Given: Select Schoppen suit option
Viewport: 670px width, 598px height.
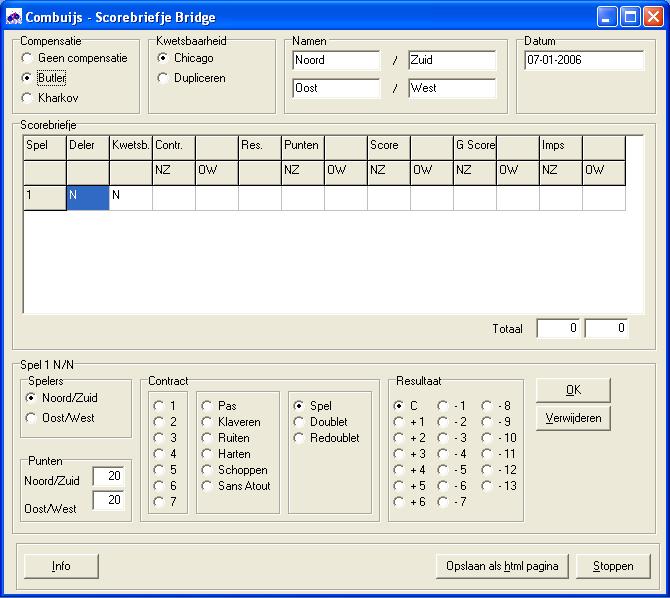Looking at the screenshot, I should tap(207, 470).
